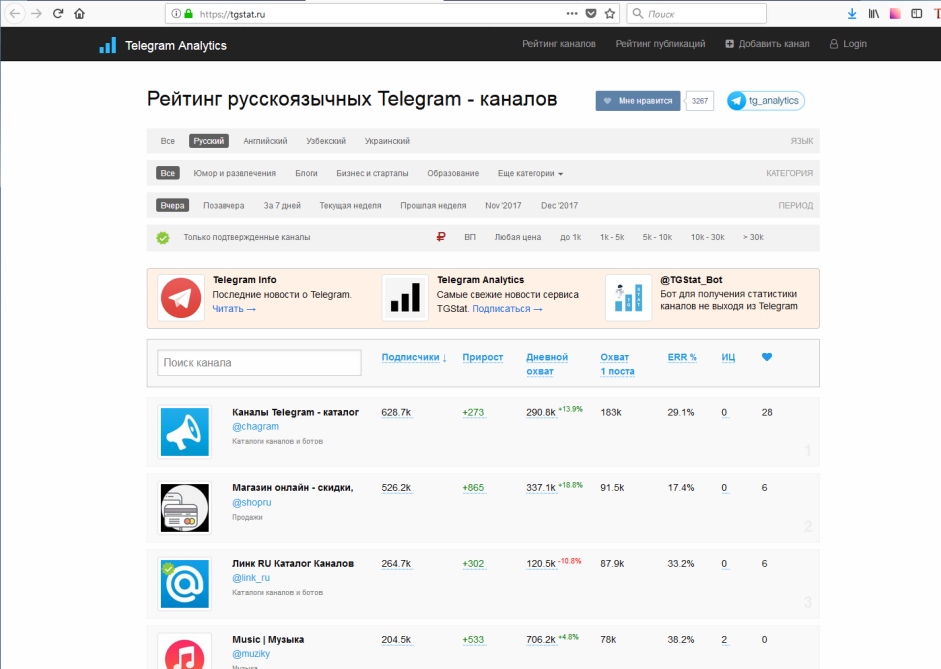Click the megaphone avatar of @chagram channel
This screenshot has width=941, height=669.
tap(184, 432)
